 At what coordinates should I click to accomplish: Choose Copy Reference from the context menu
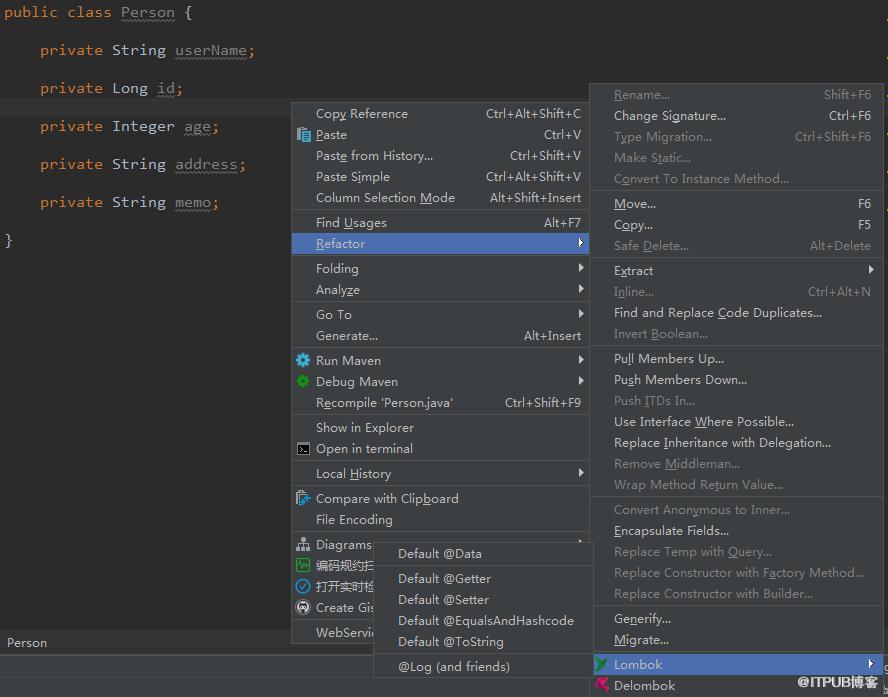(440, 114)
